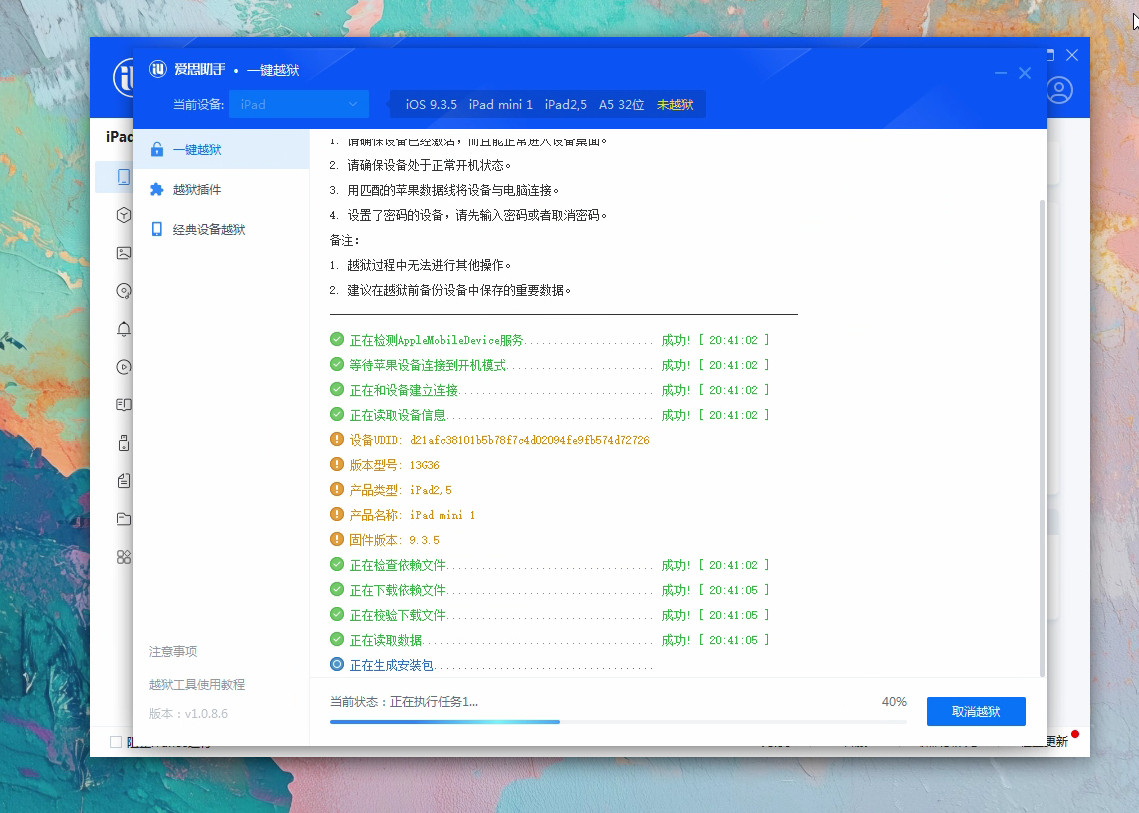Click the blue in-progress icon beside 正在生成安装包
Screen dimensions: 1139x813
pyautogui.click(x=337, y=664)
